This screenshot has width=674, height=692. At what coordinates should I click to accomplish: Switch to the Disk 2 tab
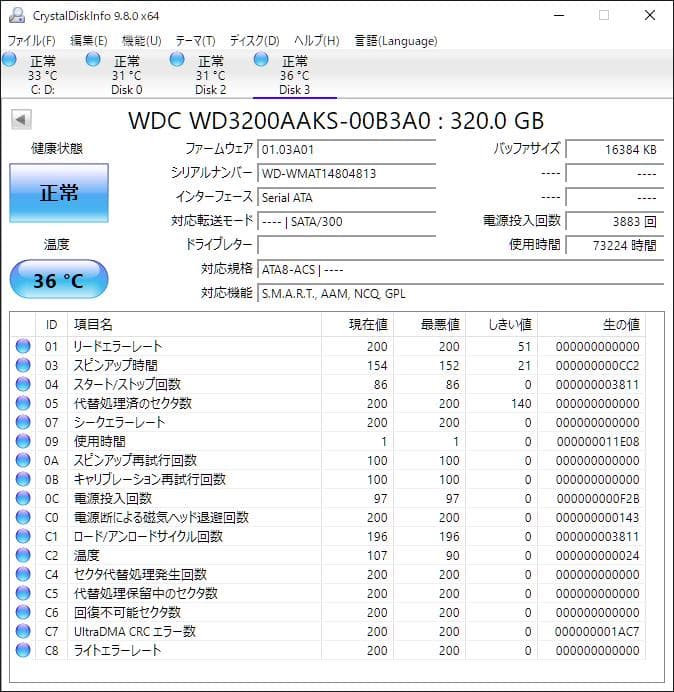[x=210, y=75]
